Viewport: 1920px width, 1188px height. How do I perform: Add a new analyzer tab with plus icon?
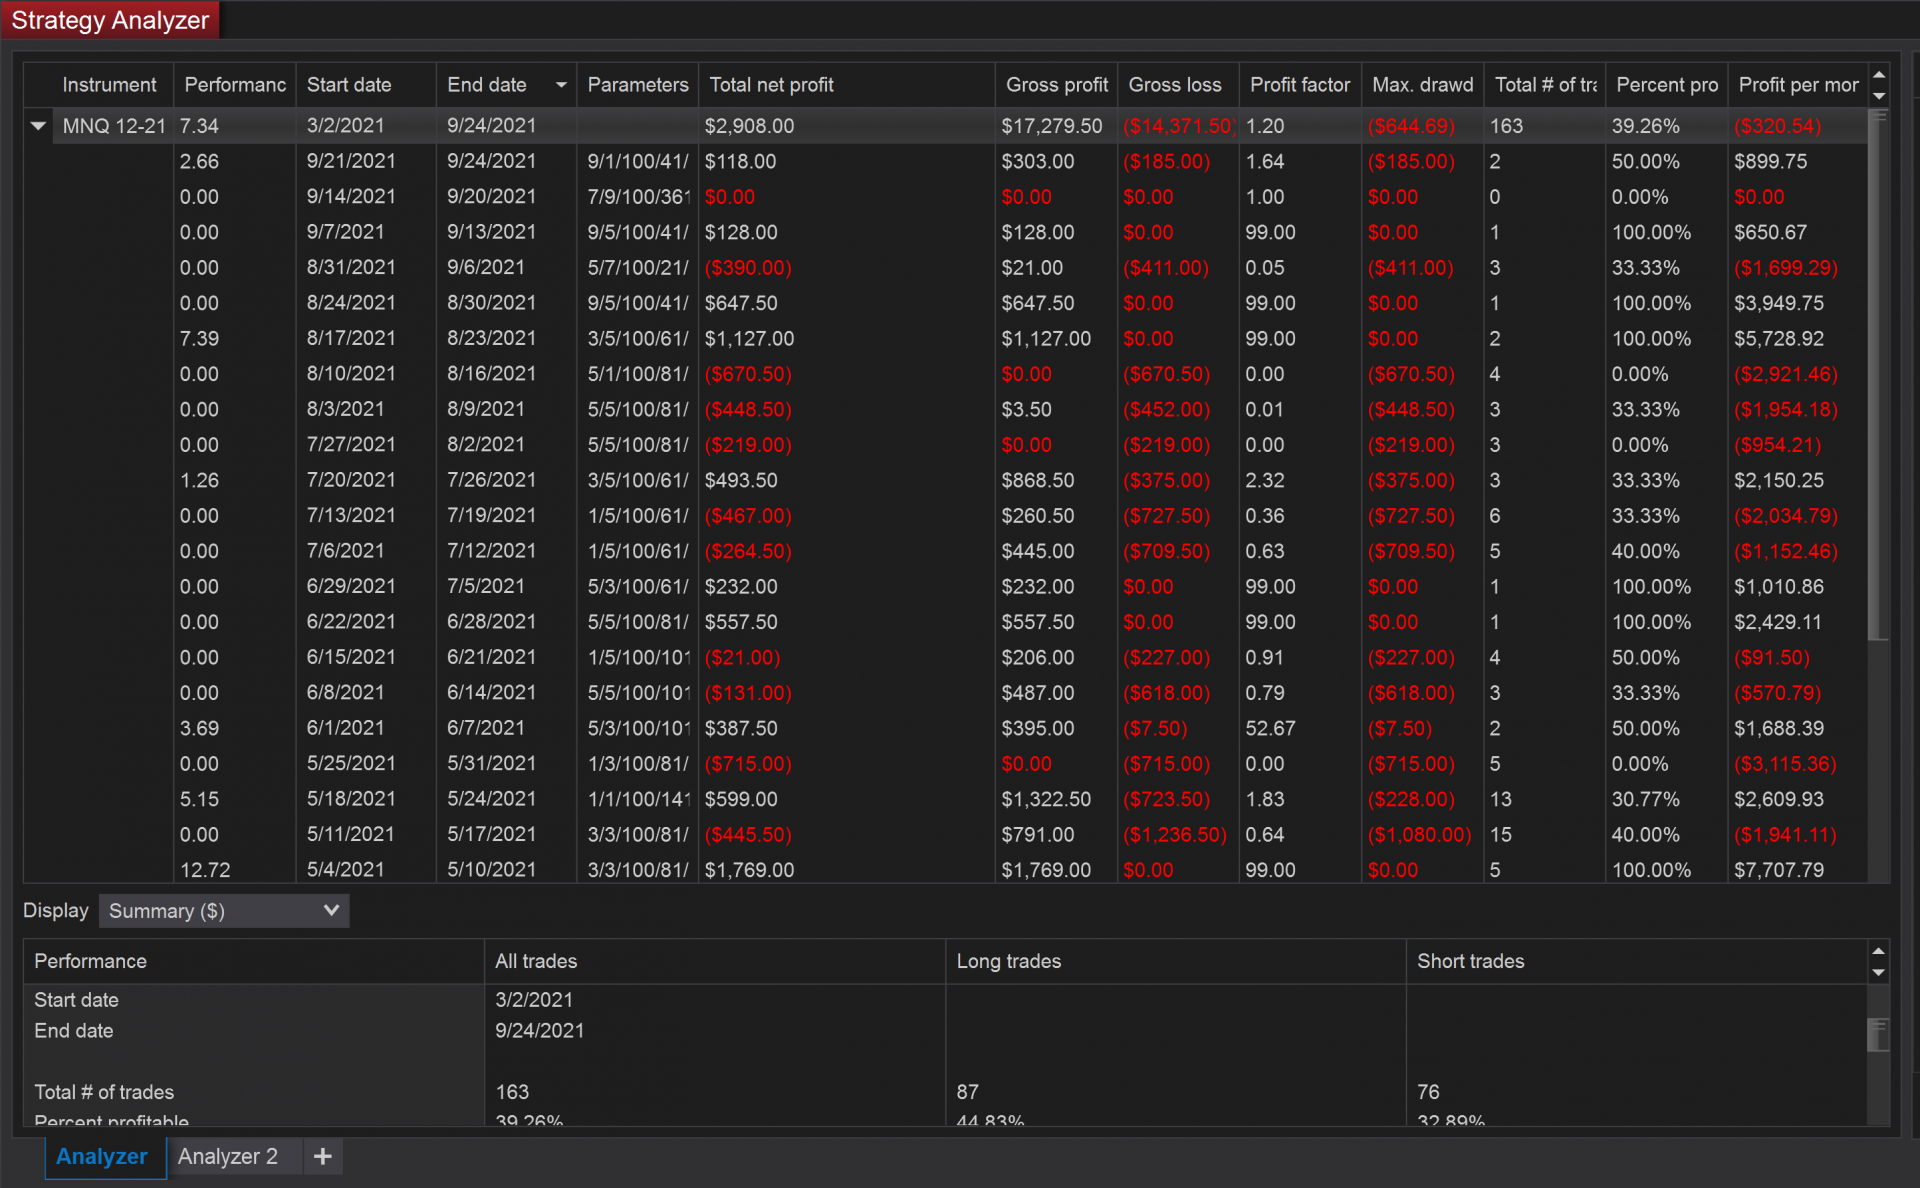(x=322, y=1156)
